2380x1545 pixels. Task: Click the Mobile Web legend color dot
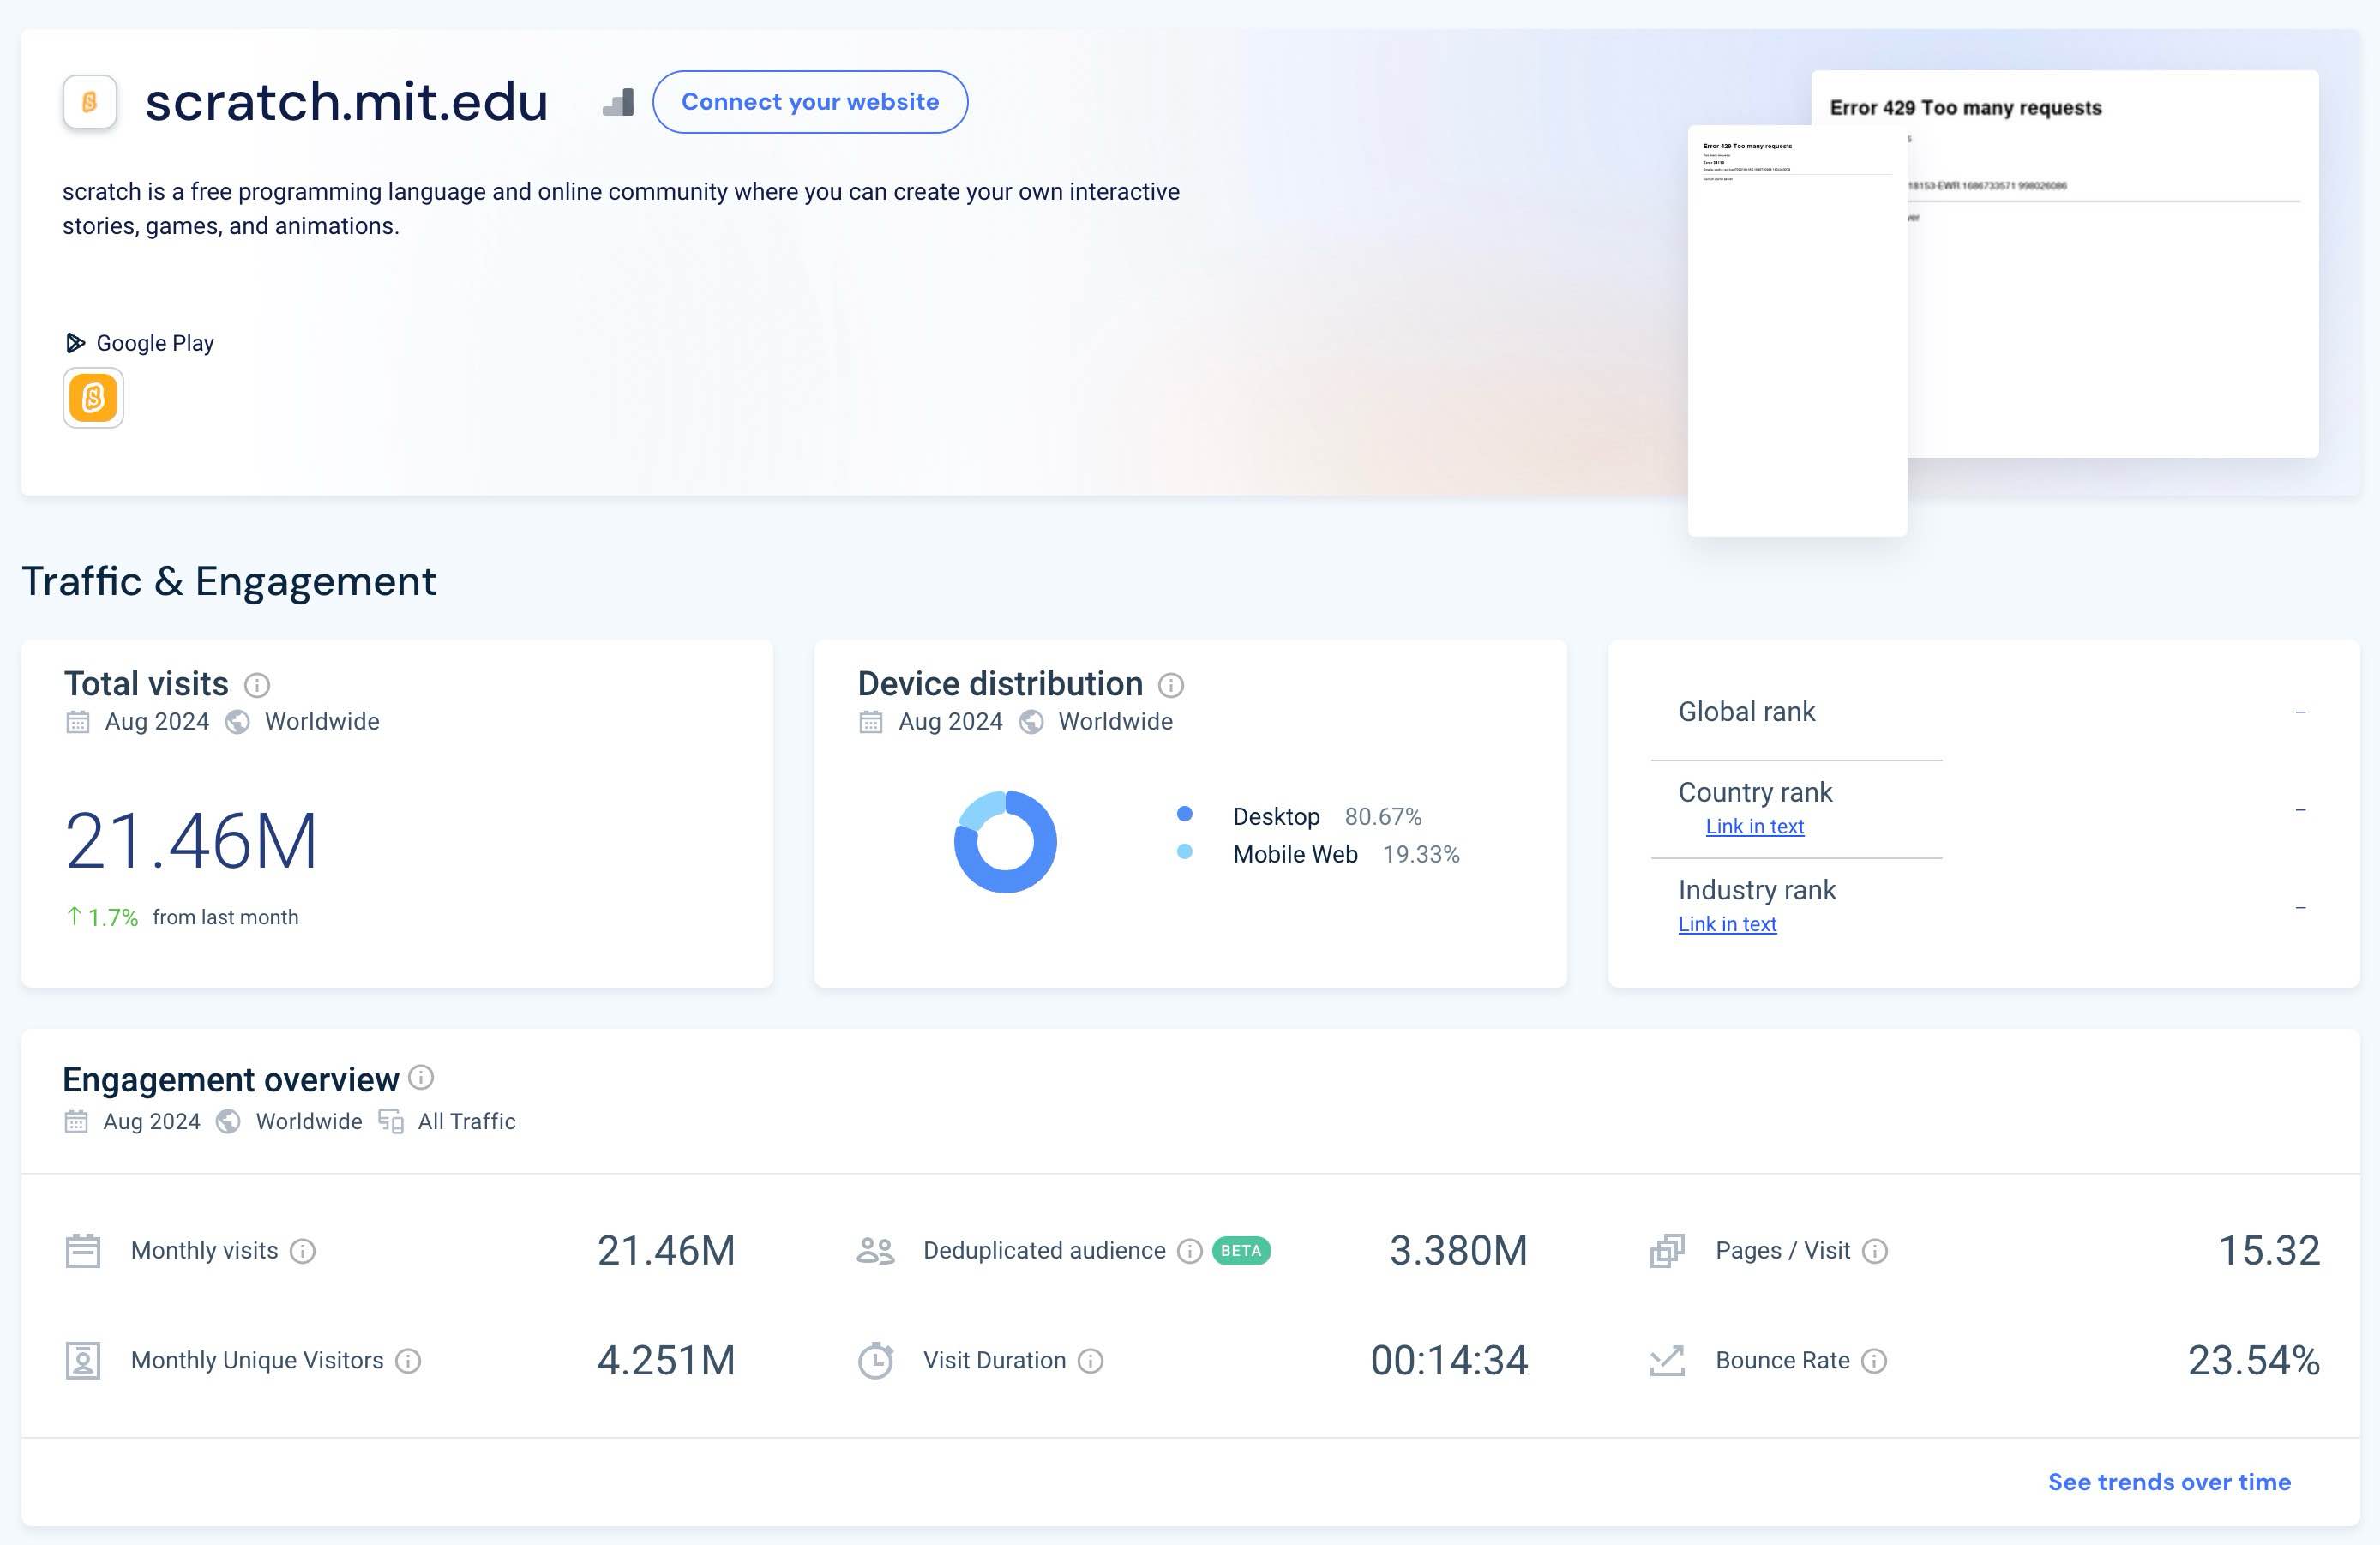click(x=1185, y=852)
